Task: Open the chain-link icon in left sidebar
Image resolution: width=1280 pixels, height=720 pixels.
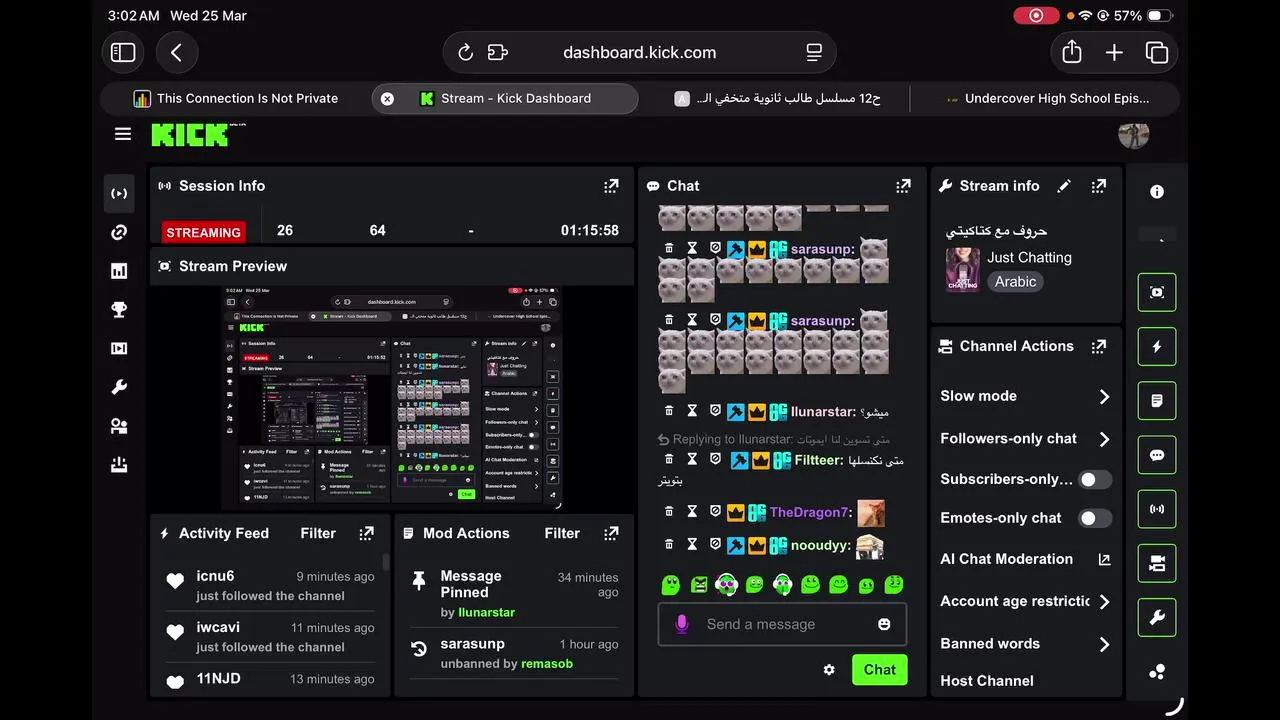Action: pos(119,232)
